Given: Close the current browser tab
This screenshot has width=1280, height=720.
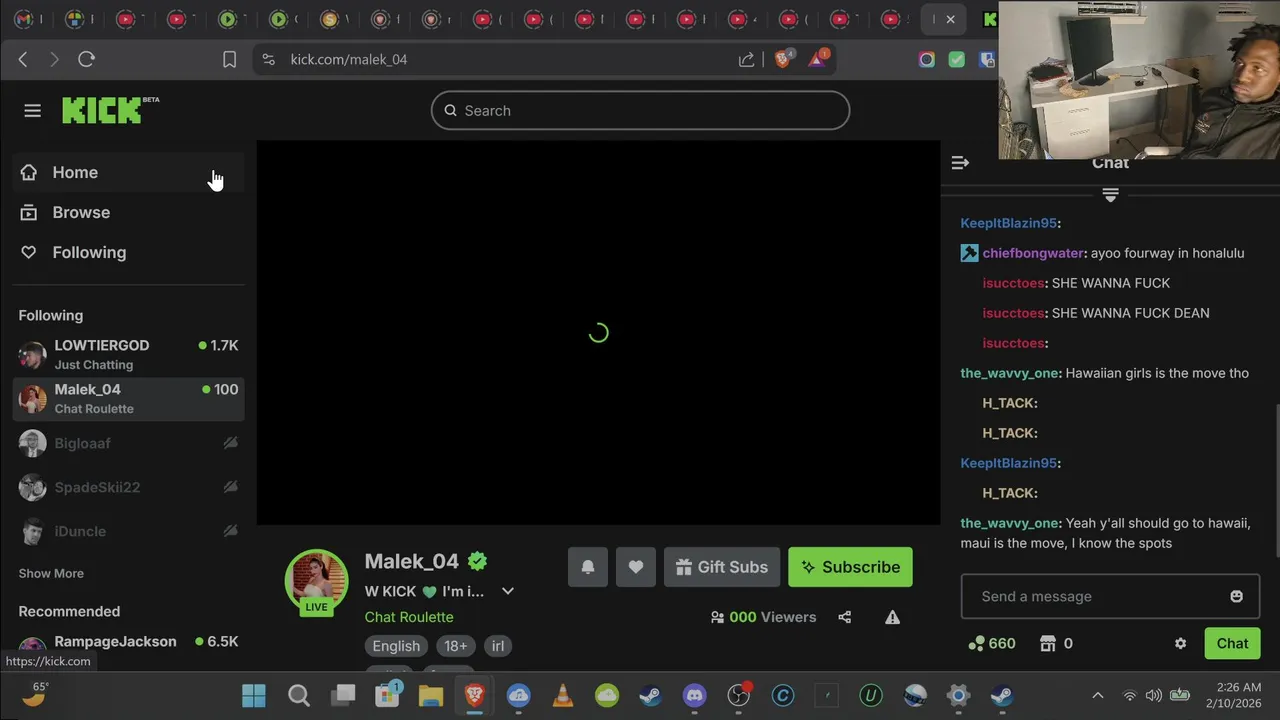Looking at the screenshot, I should point(950,19).
